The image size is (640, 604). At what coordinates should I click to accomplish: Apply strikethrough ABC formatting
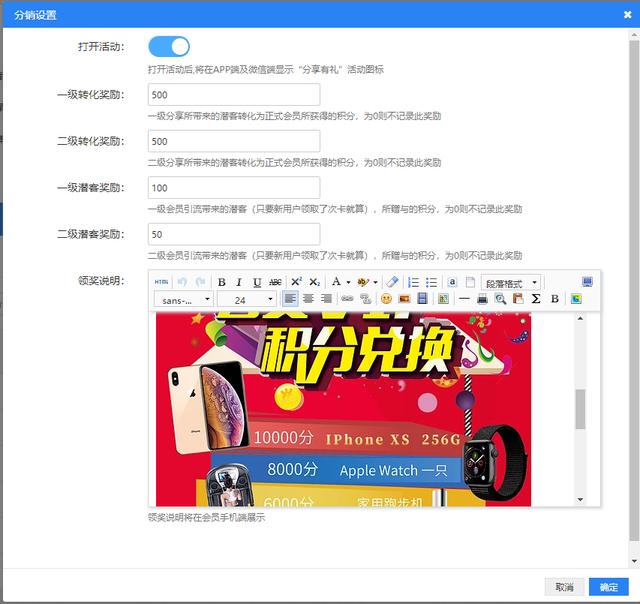click(x=275, y=282)
